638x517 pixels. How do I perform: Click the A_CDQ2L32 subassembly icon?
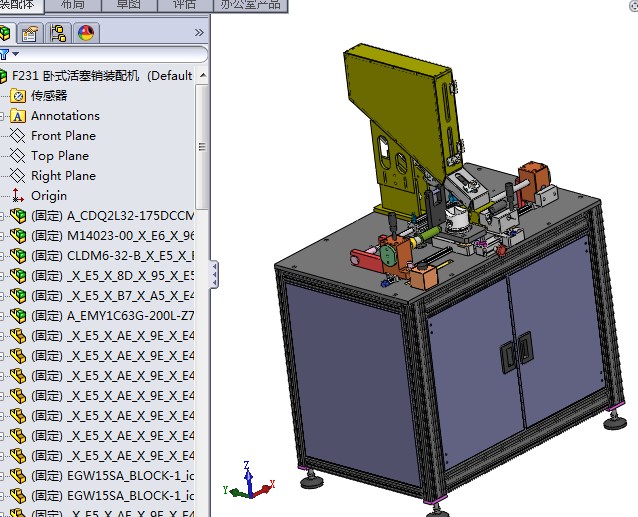(18, 216)
